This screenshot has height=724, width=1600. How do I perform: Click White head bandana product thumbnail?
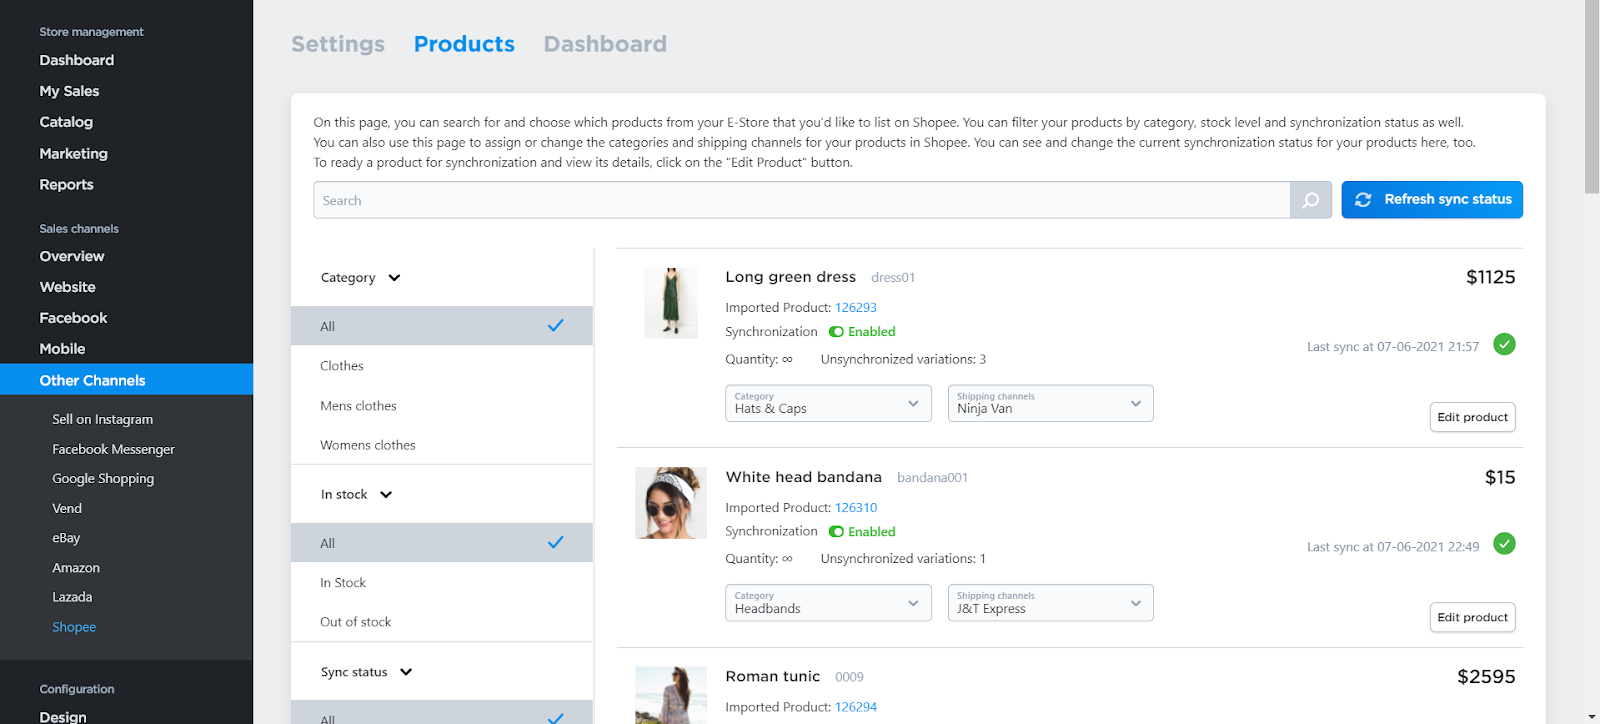[671, 503]
